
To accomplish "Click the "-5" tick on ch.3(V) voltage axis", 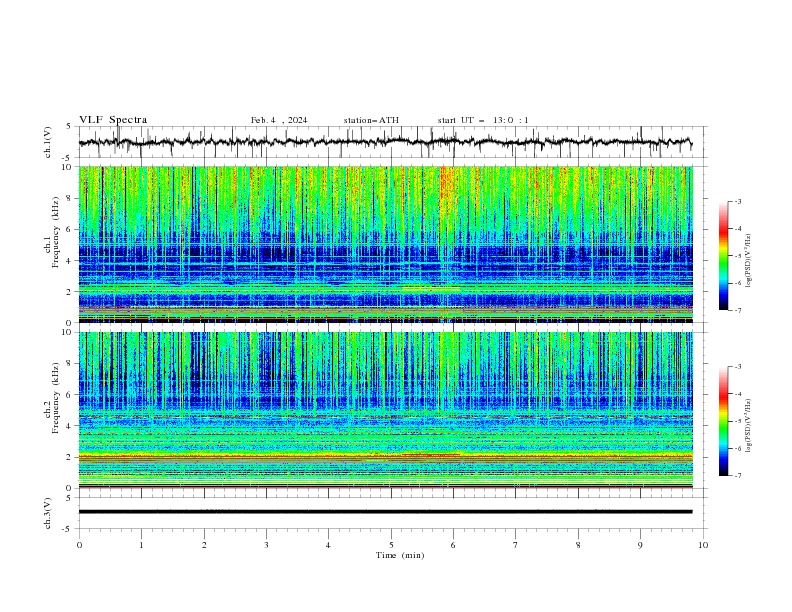I will coord(68,529).
